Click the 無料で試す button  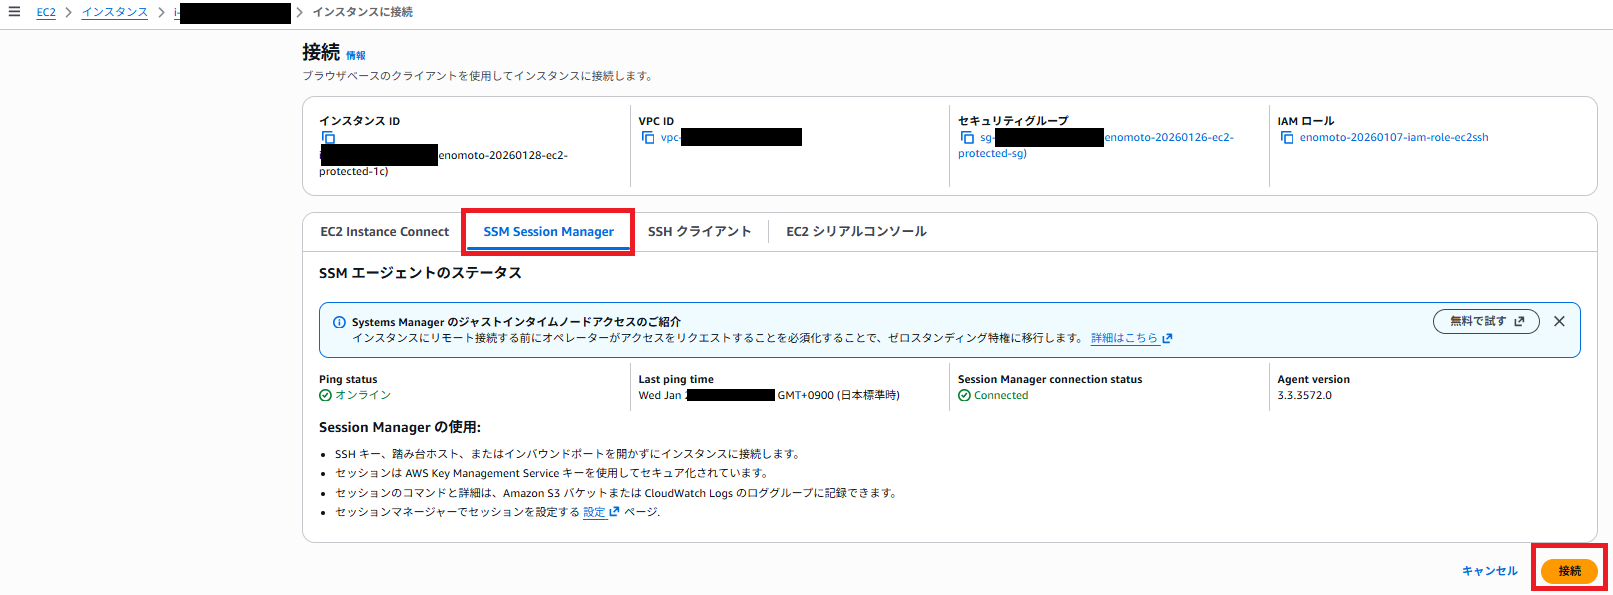point(1486,321)
